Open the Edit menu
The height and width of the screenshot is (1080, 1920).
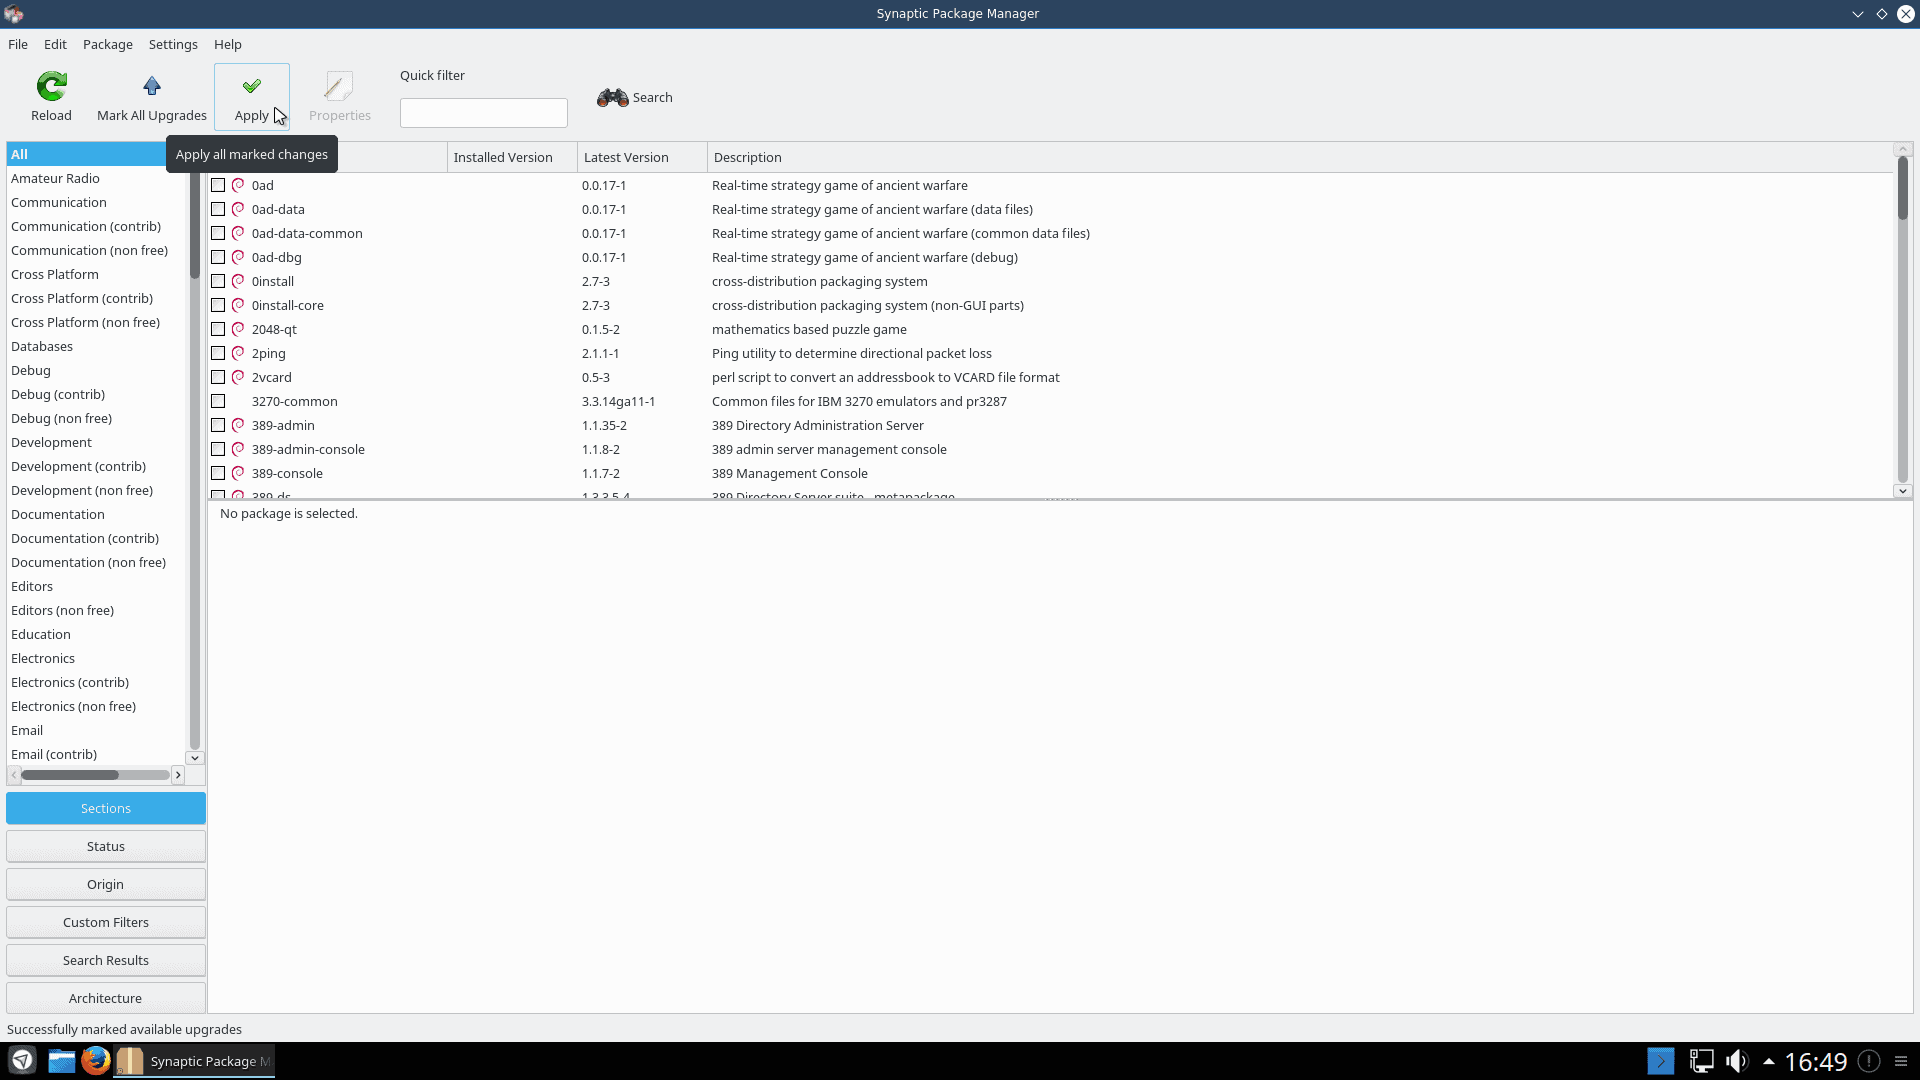pyautogui.click(x=55, y=44)
